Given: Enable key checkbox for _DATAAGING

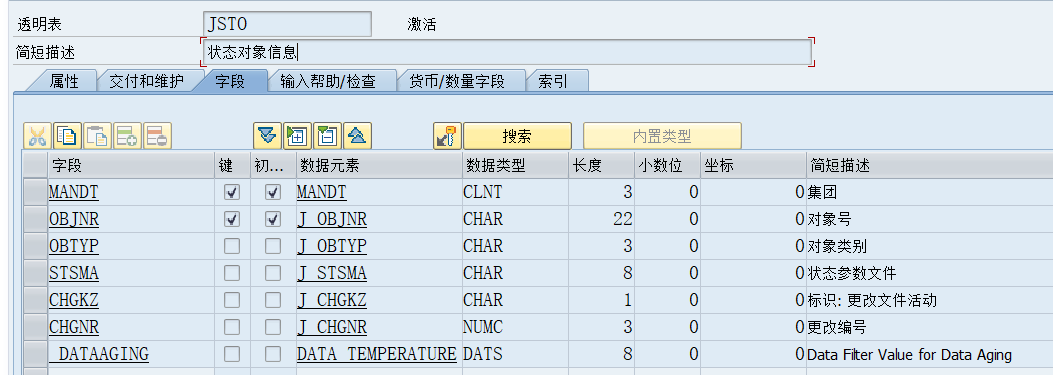Looking at the screenshot, I should (x=232, y=353).
